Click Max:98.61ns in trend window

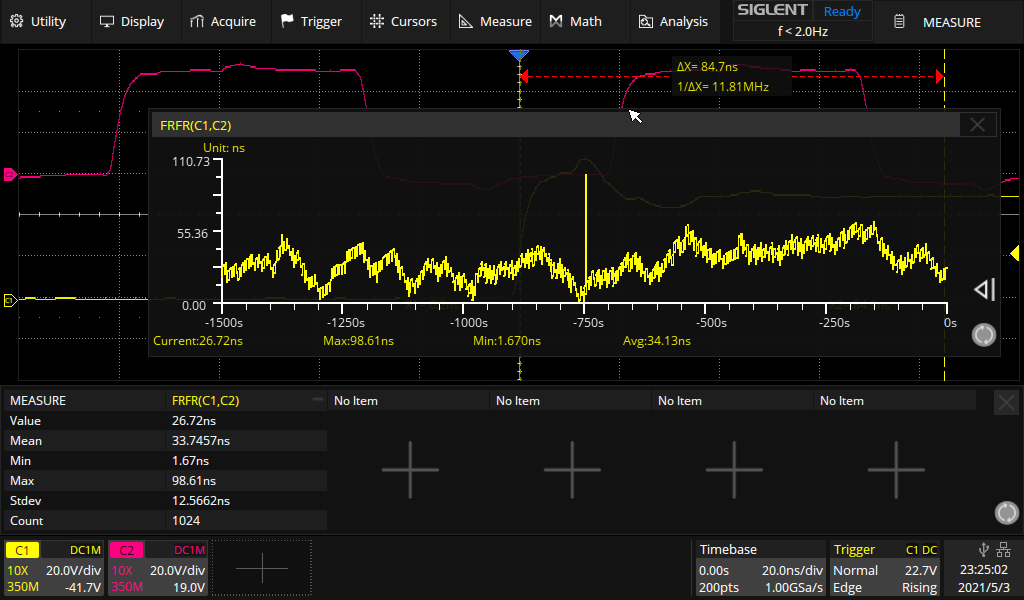click(359, 341)
